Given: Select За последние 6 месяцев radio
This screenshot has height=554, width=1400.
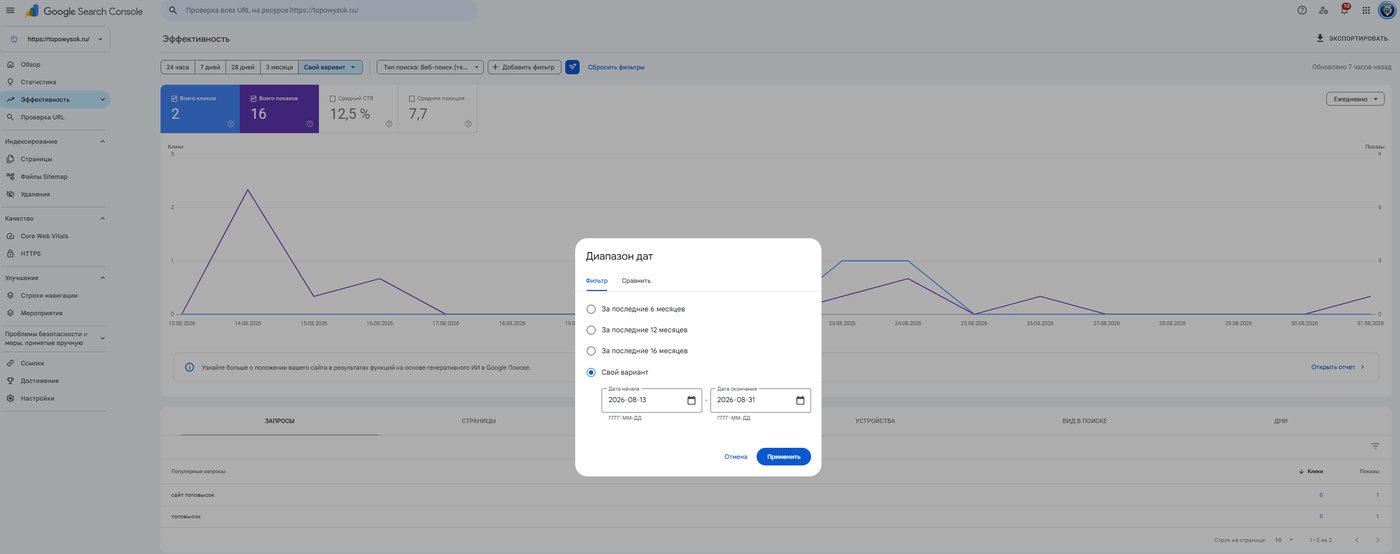Looking at the screenshot, I should pyautogui.click(x=591, y=309).
